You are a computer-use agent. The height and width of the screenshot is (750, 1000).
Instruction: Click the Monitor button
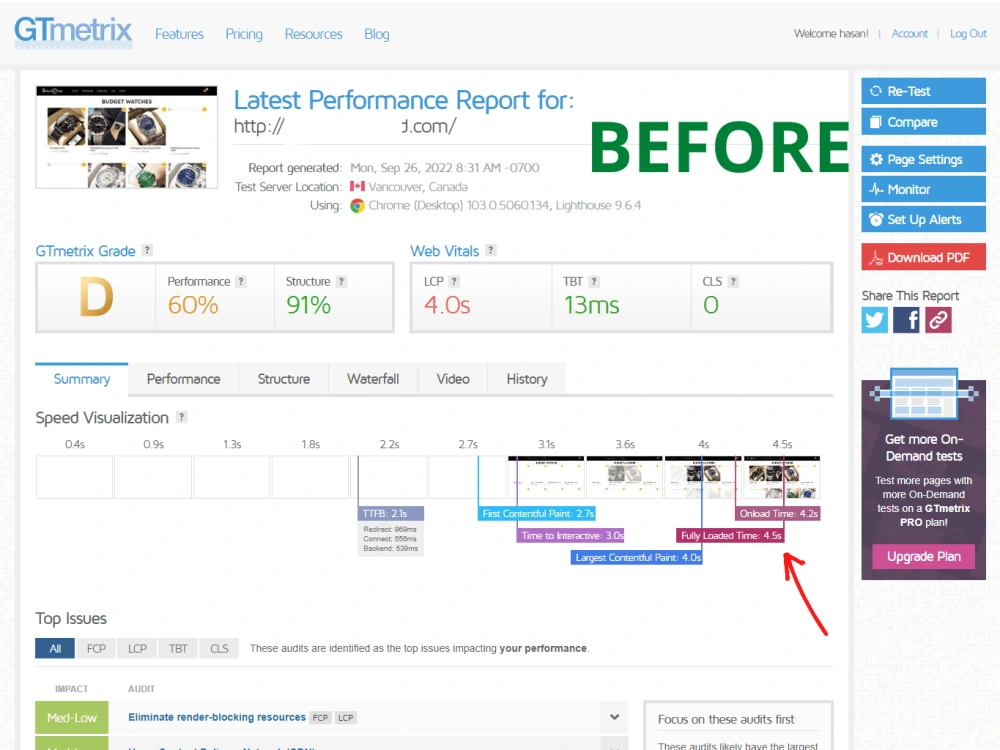[x=923, y=189]
